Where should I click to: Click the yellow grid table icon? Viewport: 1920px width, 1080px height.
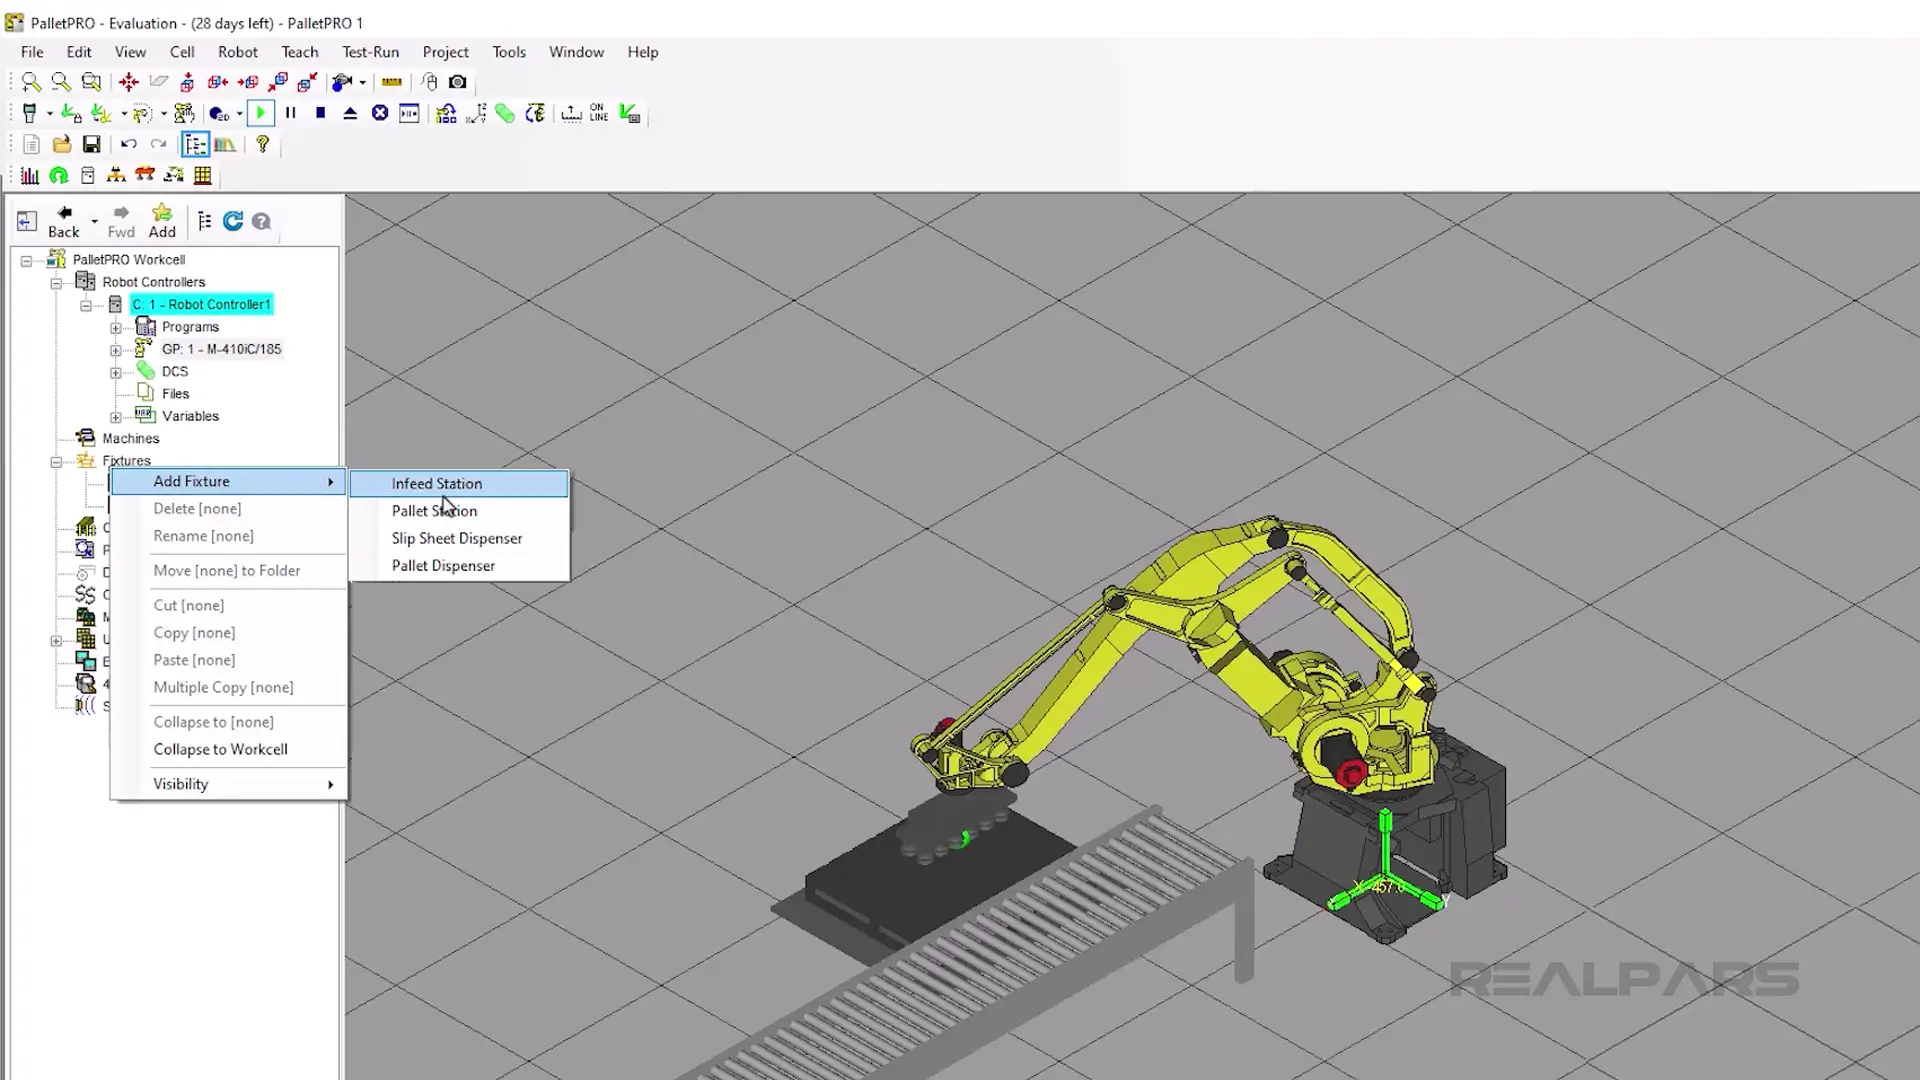coord(203,176)
